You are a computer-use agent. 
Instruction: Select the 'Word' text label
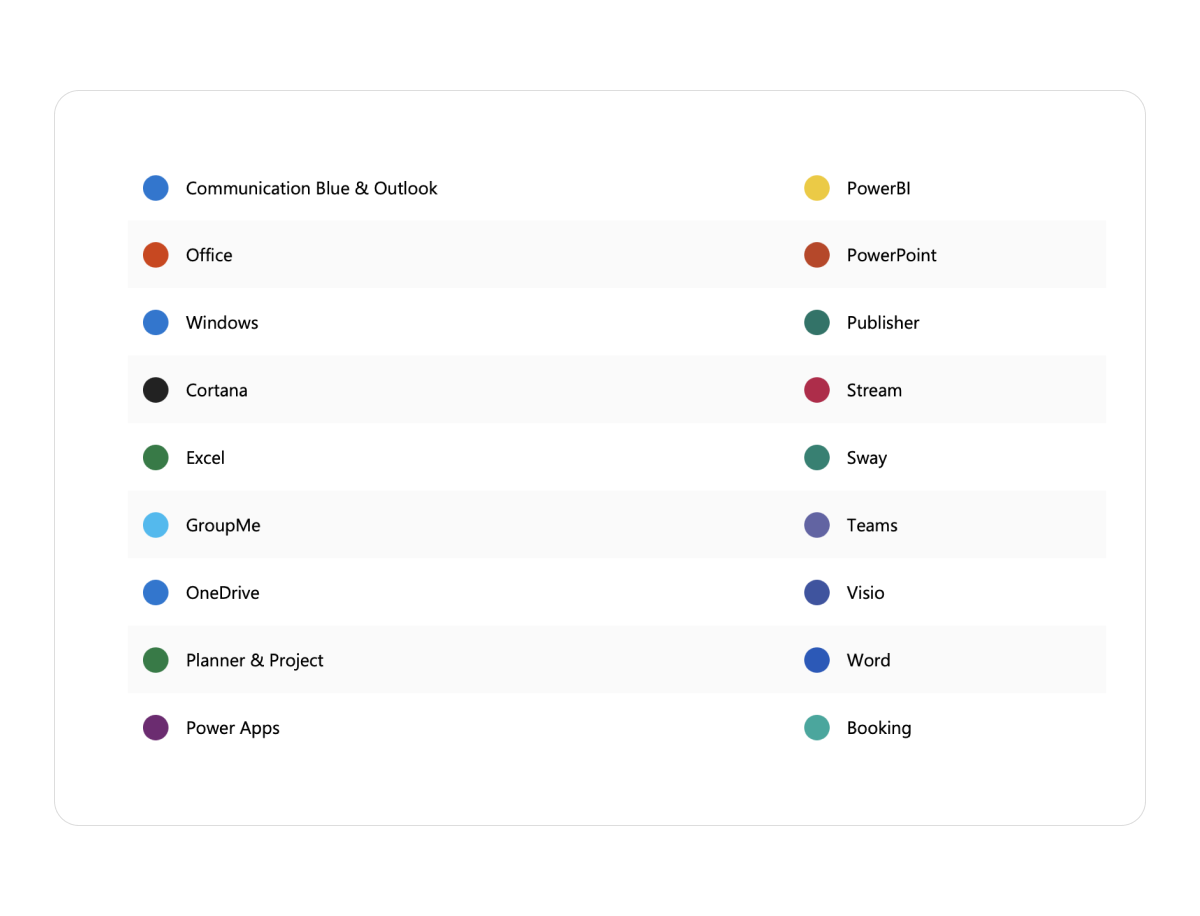click(869, 660)
